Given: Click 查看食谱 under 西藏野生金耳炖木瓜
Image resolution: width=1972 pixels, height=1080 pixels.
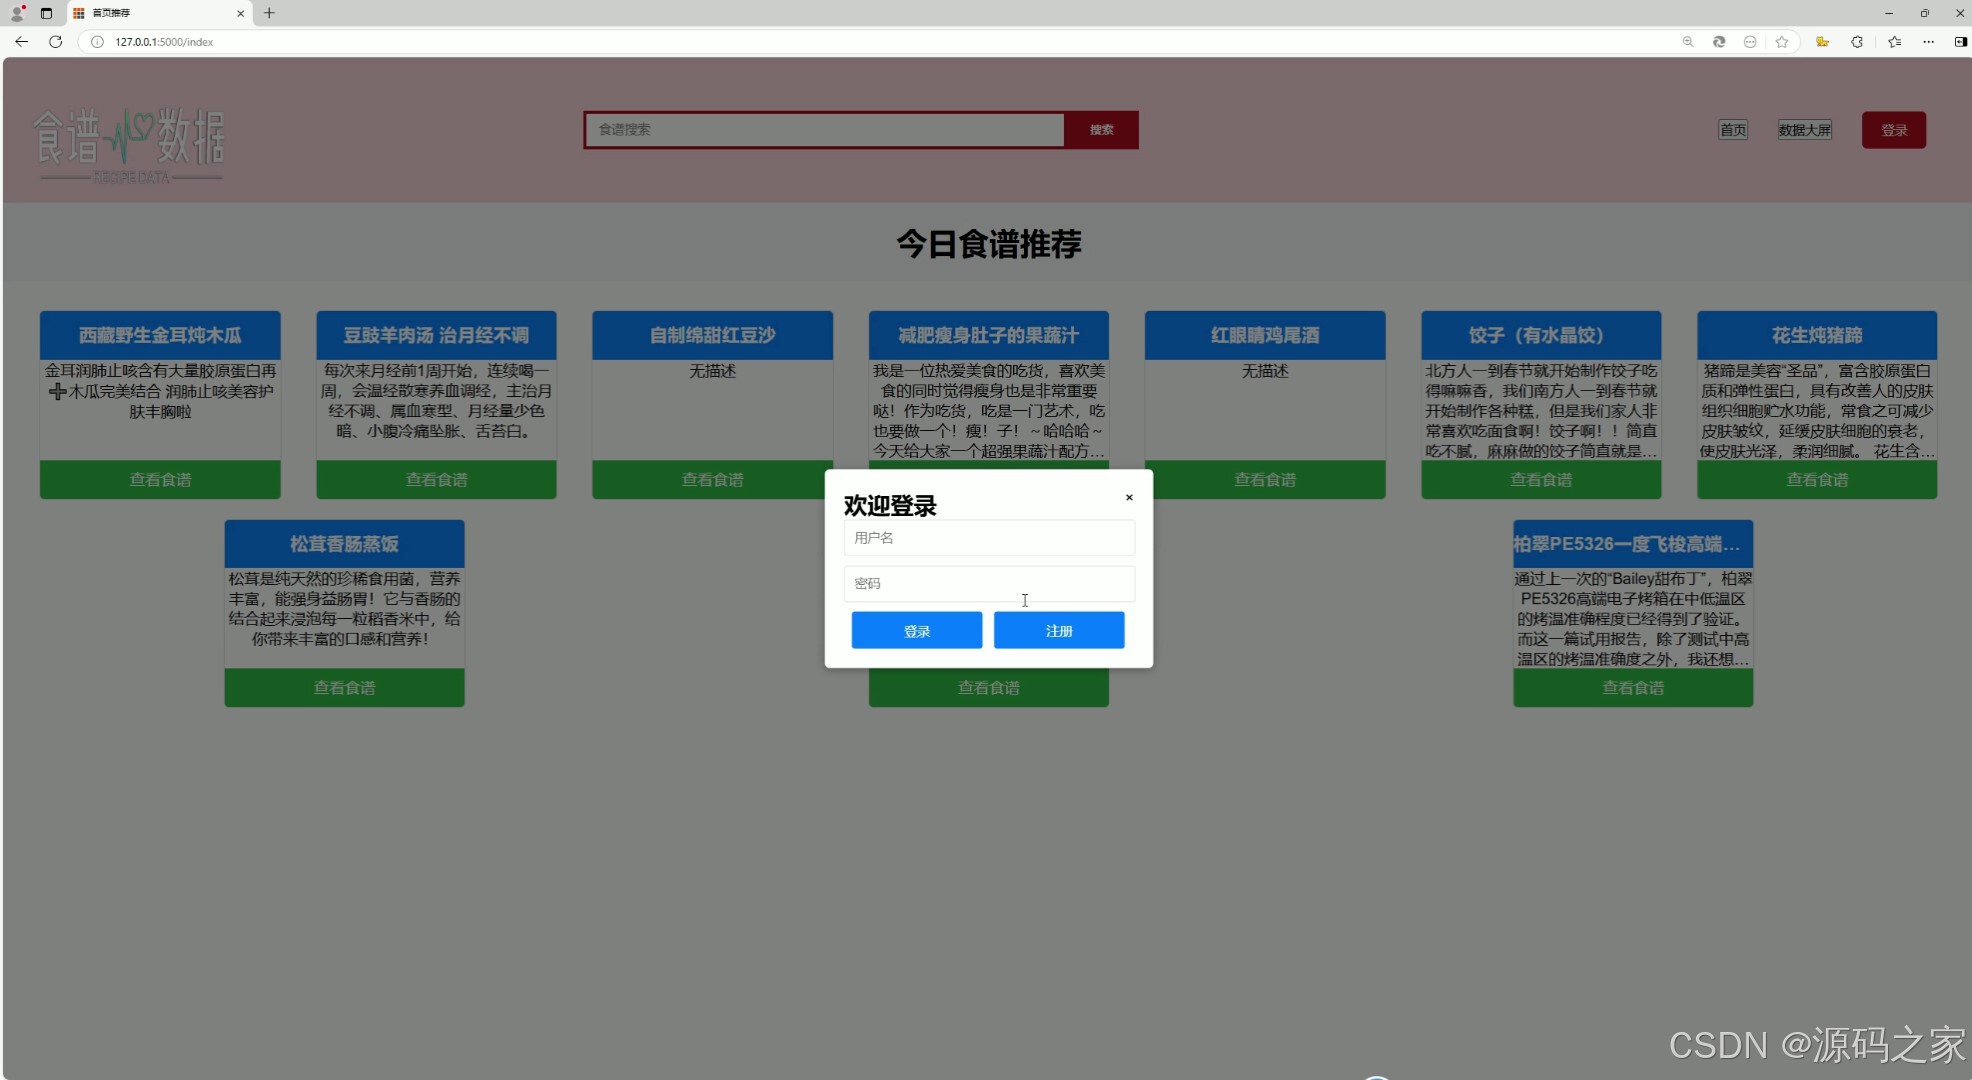Looking at the screenshot, I should click(160, 479).
